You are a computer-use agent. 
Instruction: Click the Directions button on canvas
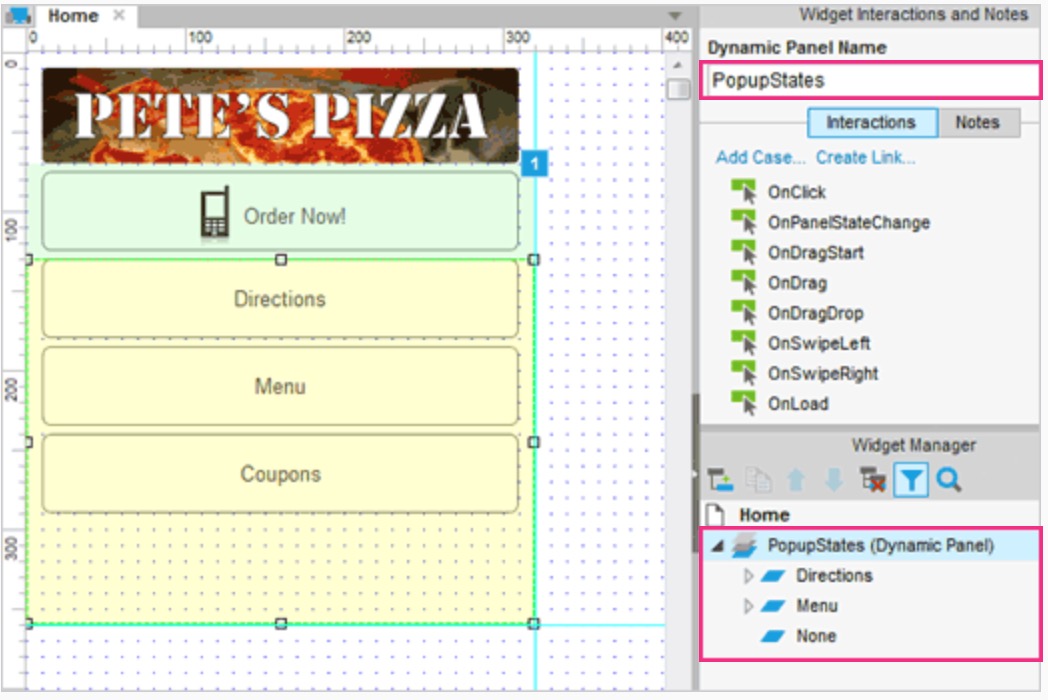280,298
